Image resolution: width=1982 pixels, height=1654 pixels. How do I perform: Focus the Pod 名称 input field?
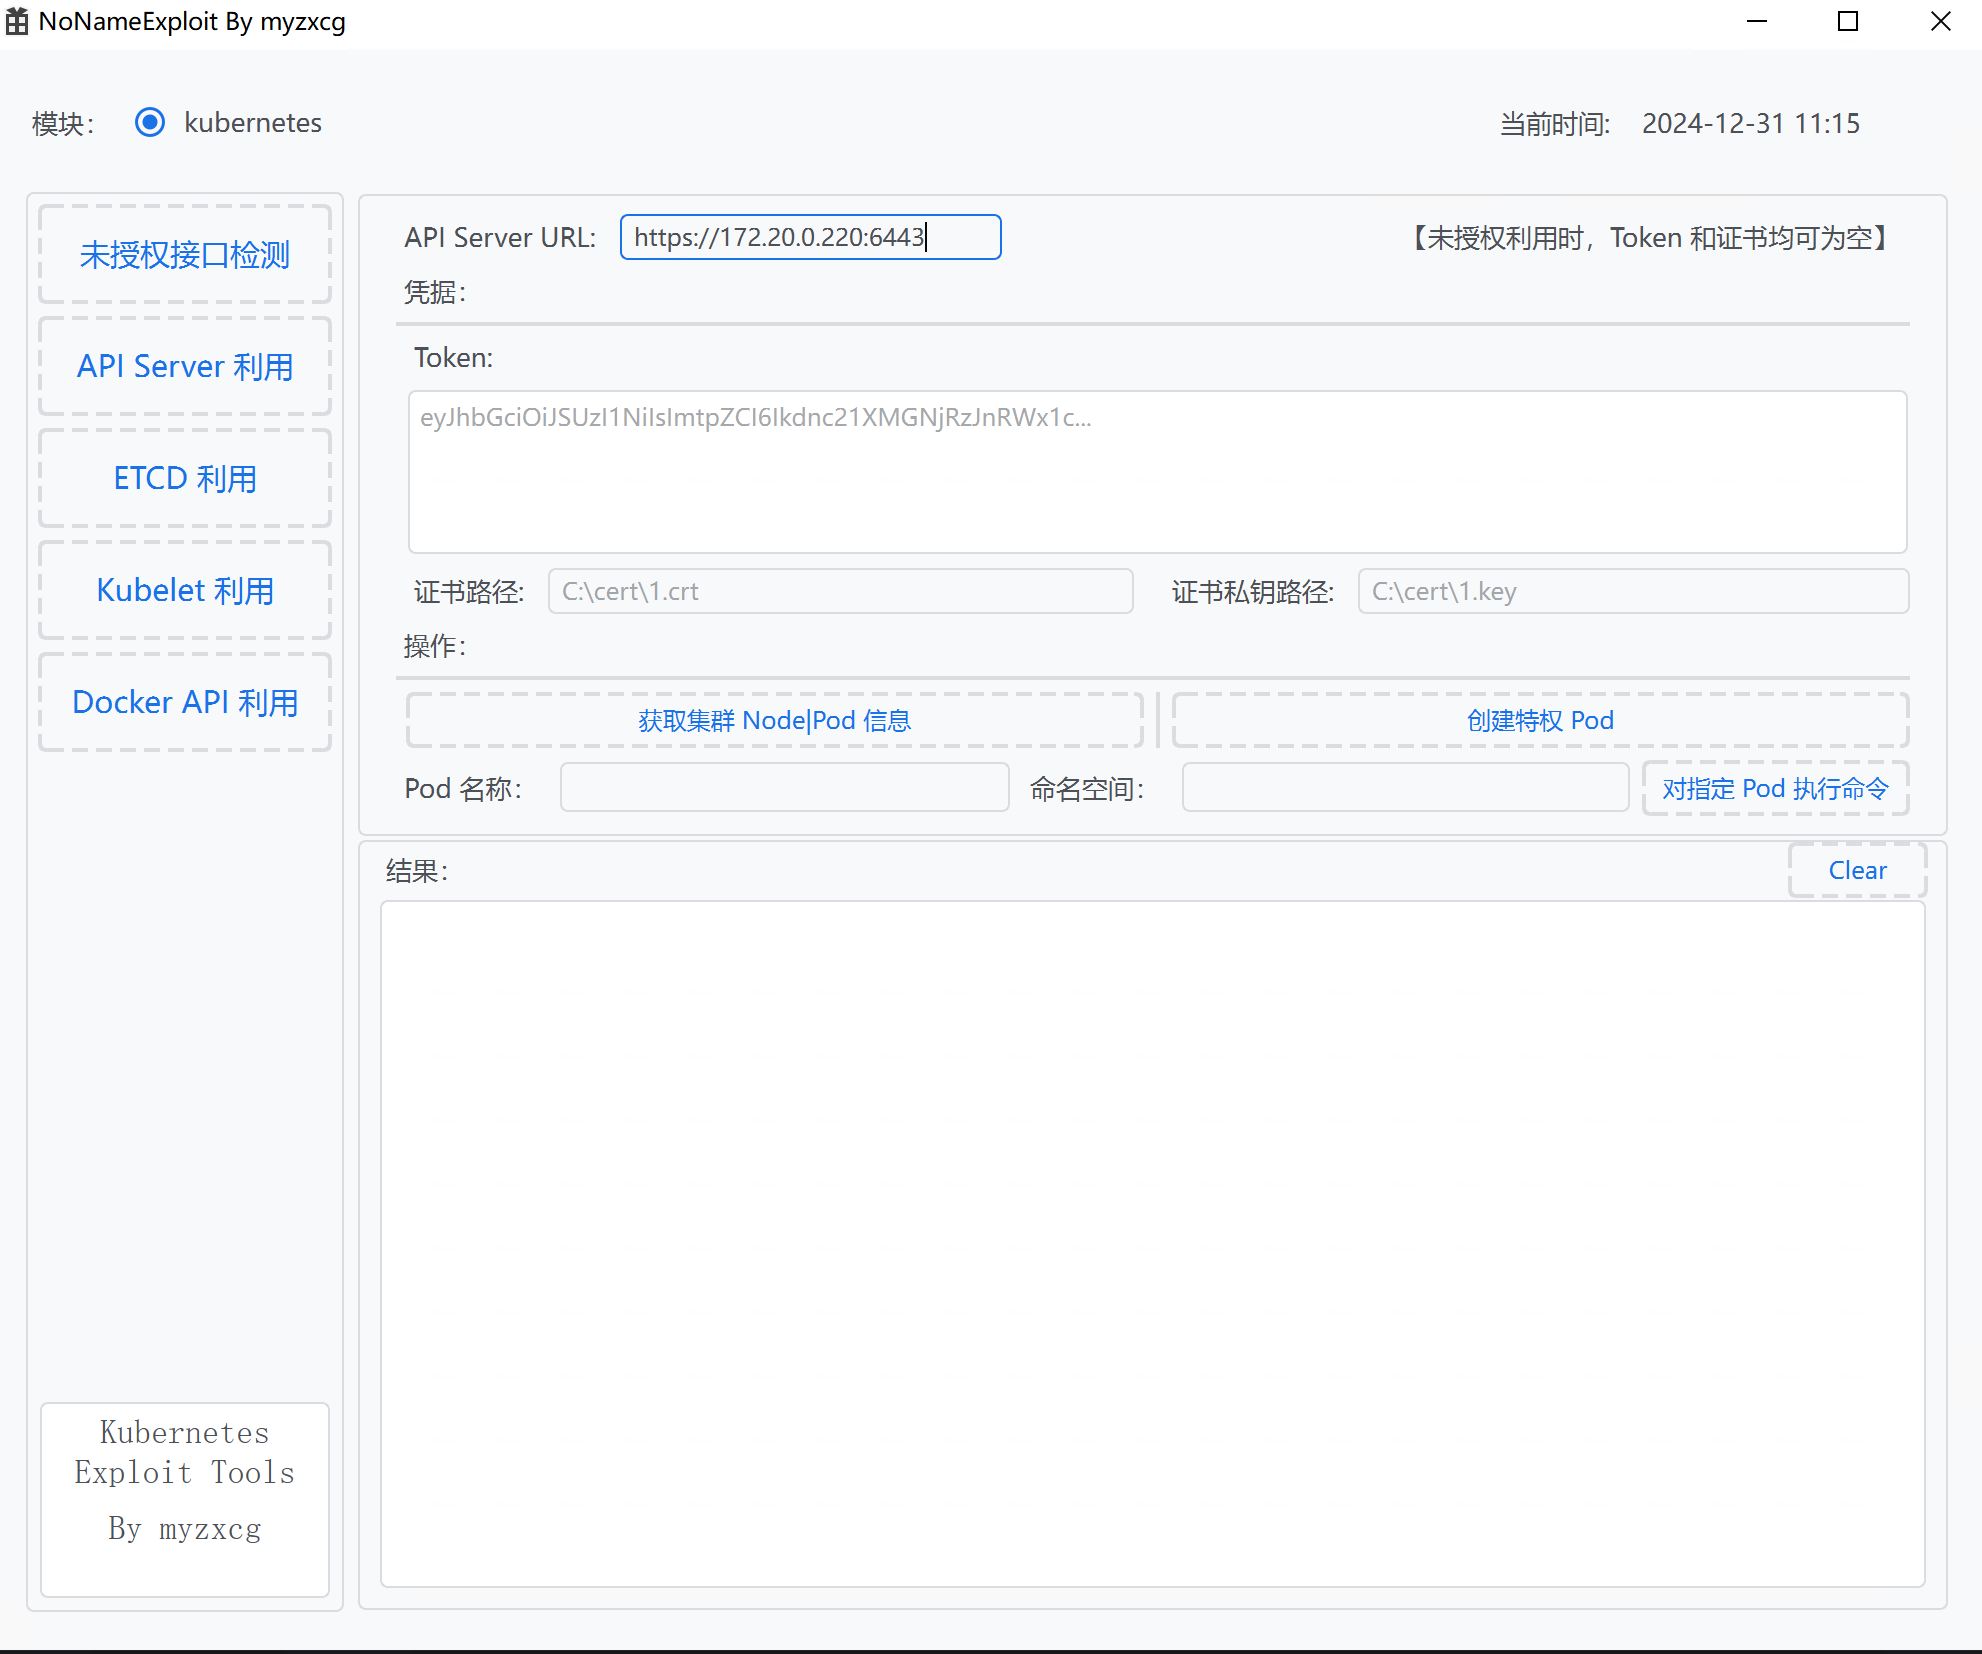pyautogui.click(x=784, y=788)
